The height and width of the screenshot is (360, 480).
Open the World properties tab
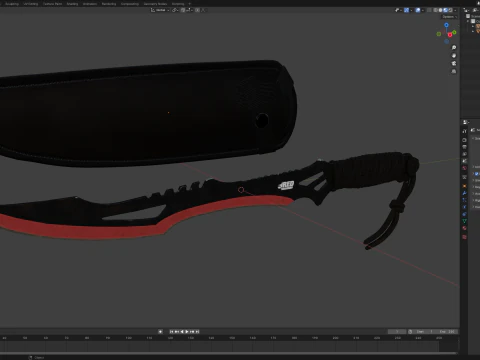(464, 168)
